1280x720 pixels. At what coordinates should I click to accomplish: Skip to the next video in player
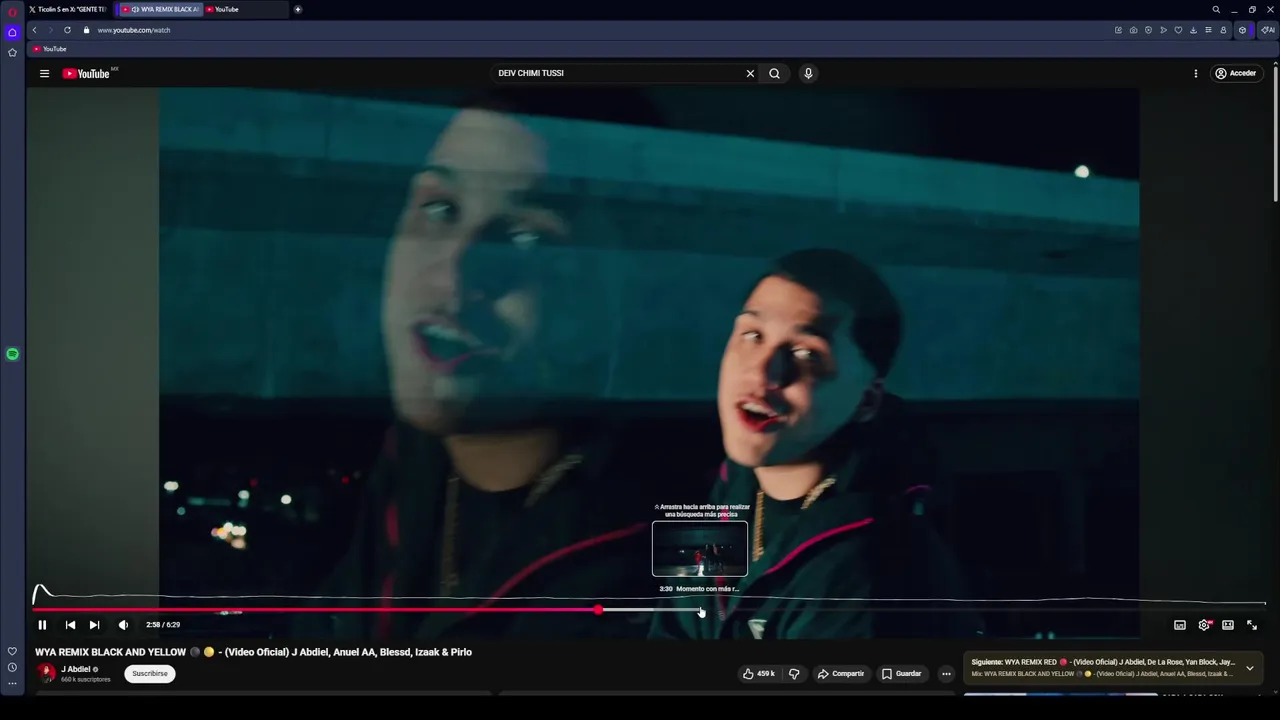tap(94, 625)
